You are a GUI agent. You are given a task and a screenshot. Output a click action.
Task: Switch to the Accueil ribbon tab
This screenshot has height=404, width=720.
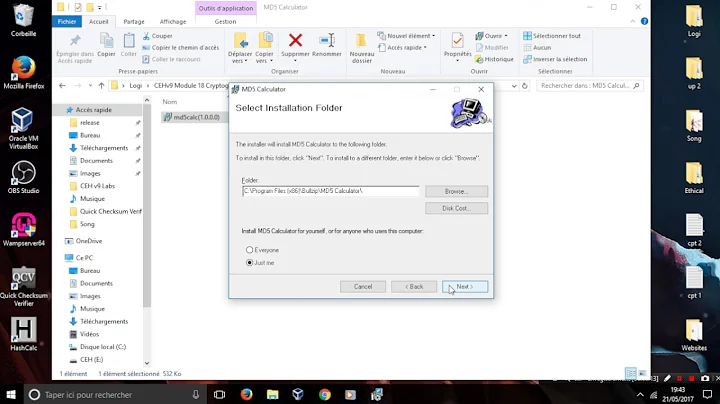(99, 22)
